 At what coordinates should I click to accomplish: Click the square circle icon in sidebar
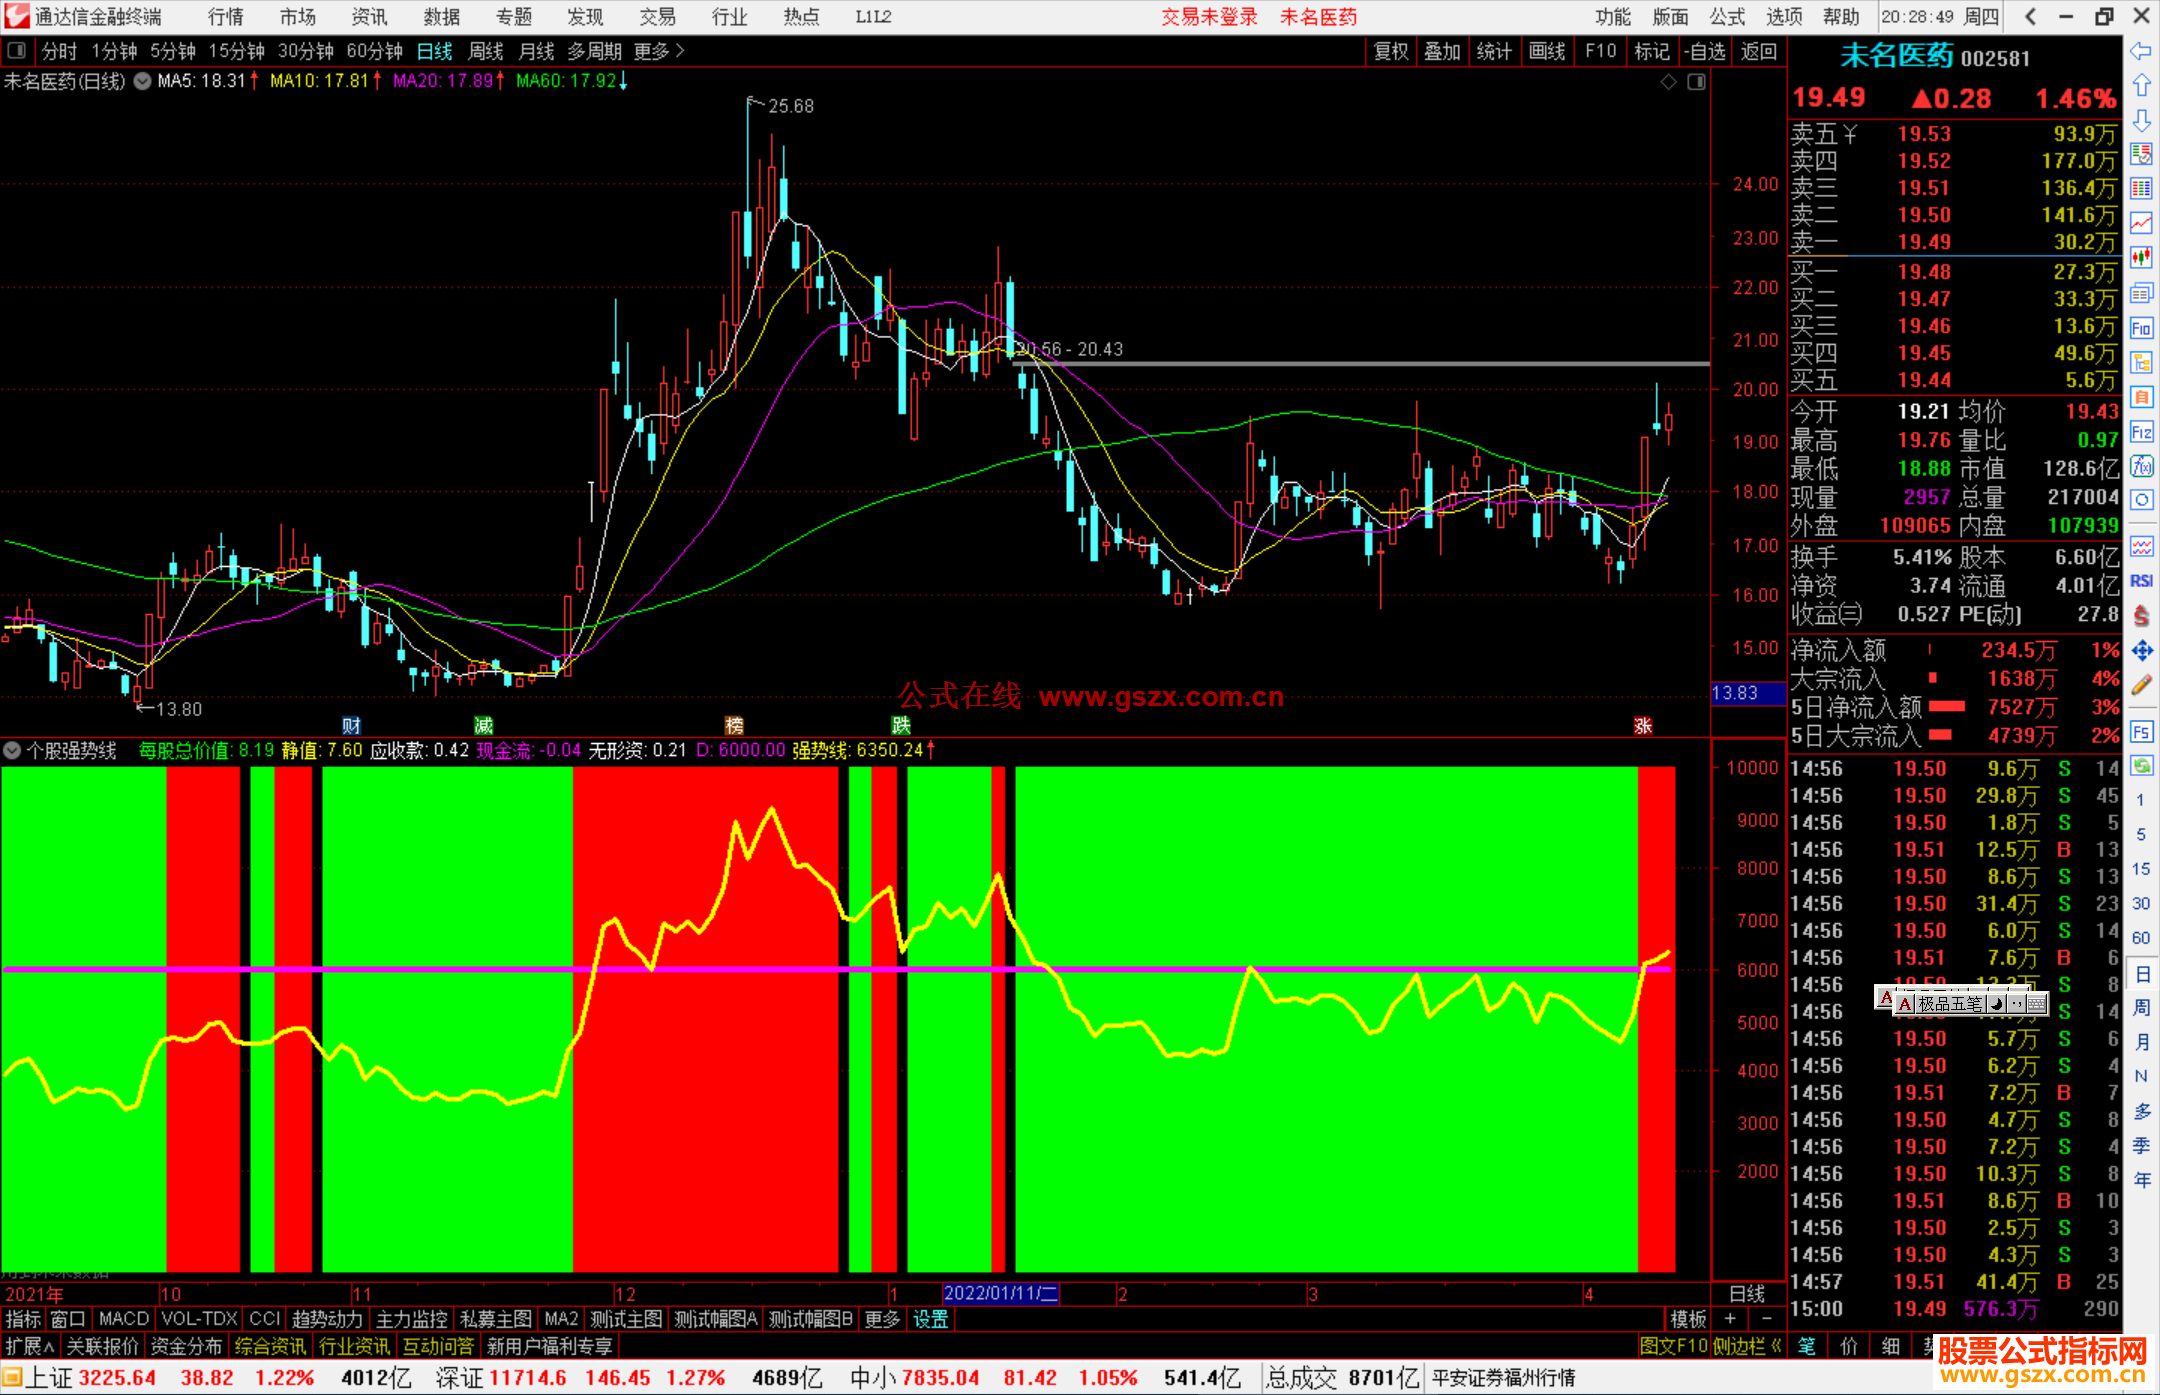click(x=2141, y=500)
